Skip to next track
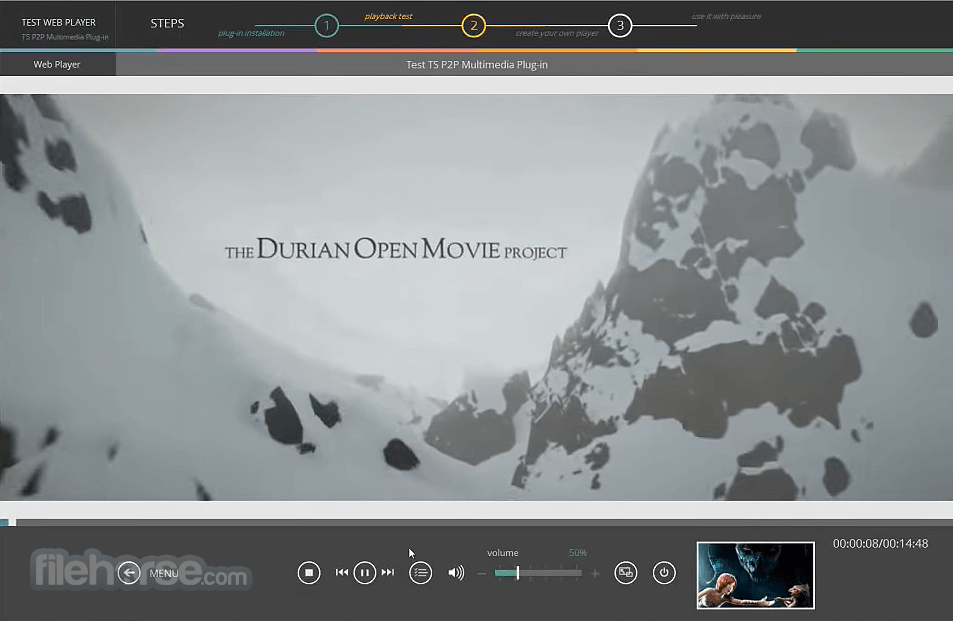Screen dimensions: 953x621 388,572
